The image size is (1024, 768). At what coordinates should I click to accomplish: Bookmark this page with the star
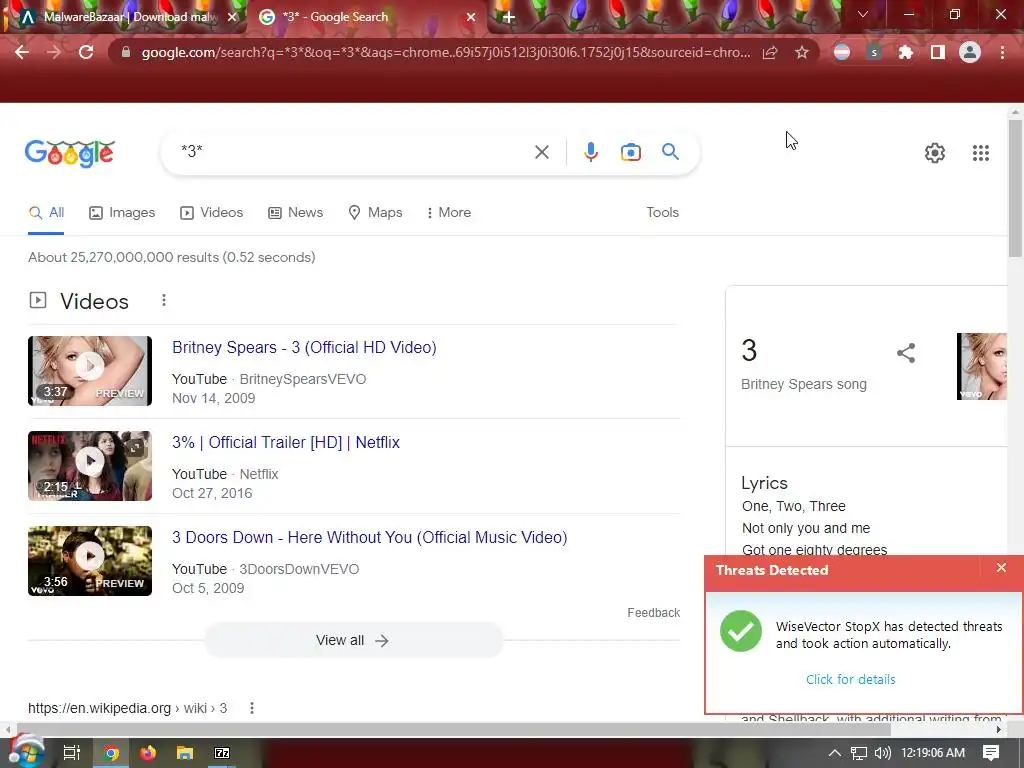click(802, 52)
